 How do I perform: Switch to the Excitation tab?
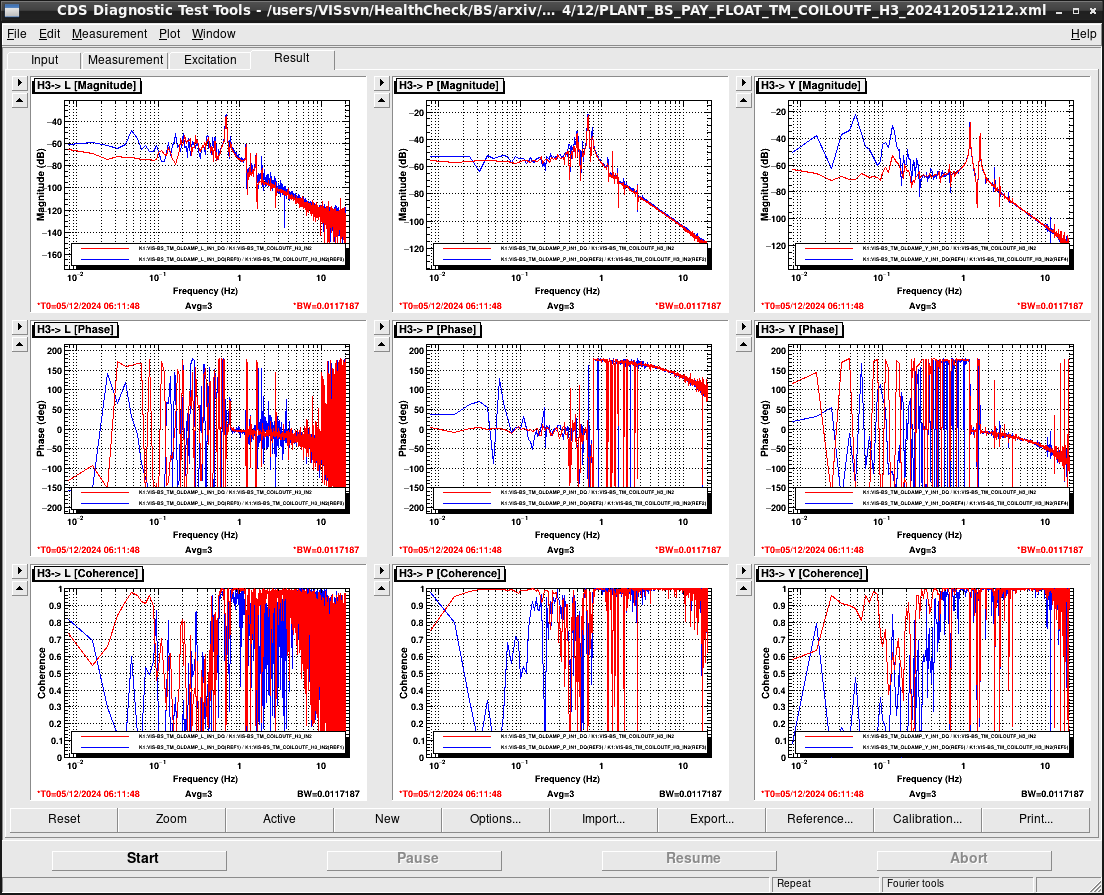pyautogui.click(x=210, y=60)
